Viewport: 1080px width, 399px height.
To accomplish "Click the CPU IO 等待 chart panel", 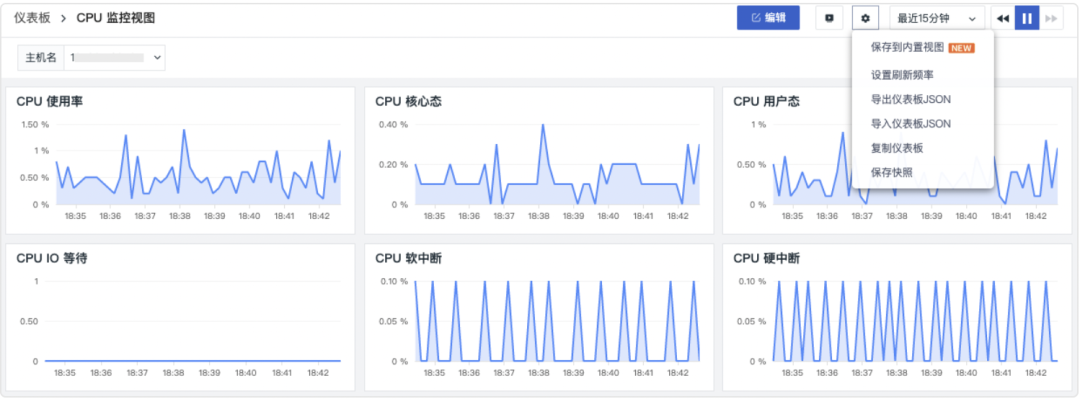I will point(180,318).
